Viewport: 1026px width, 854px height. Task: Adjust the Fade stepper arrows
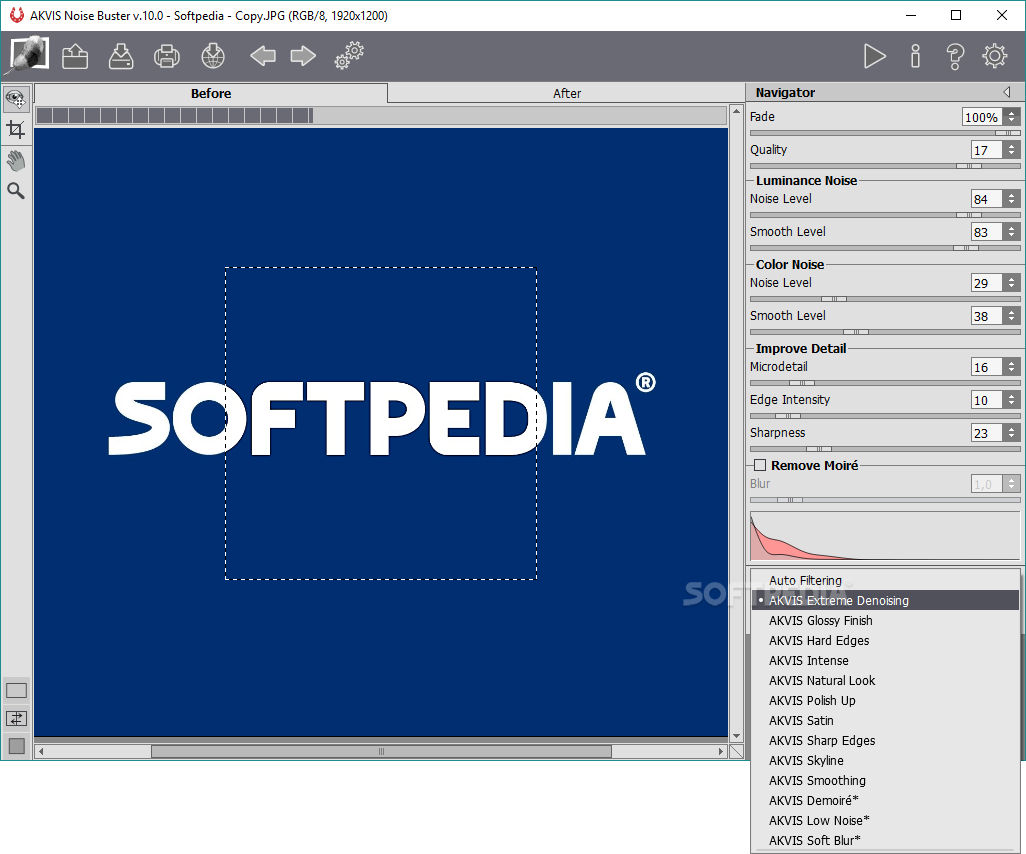tap(1012, 117)
